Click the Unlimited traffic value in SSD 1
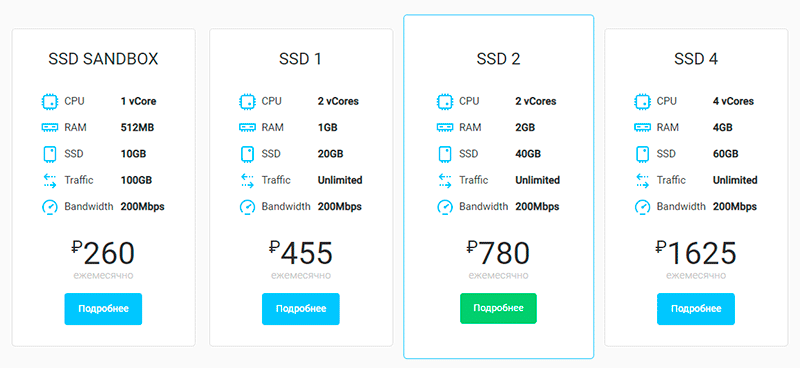 pyautogui.click(x=340, y=181)
